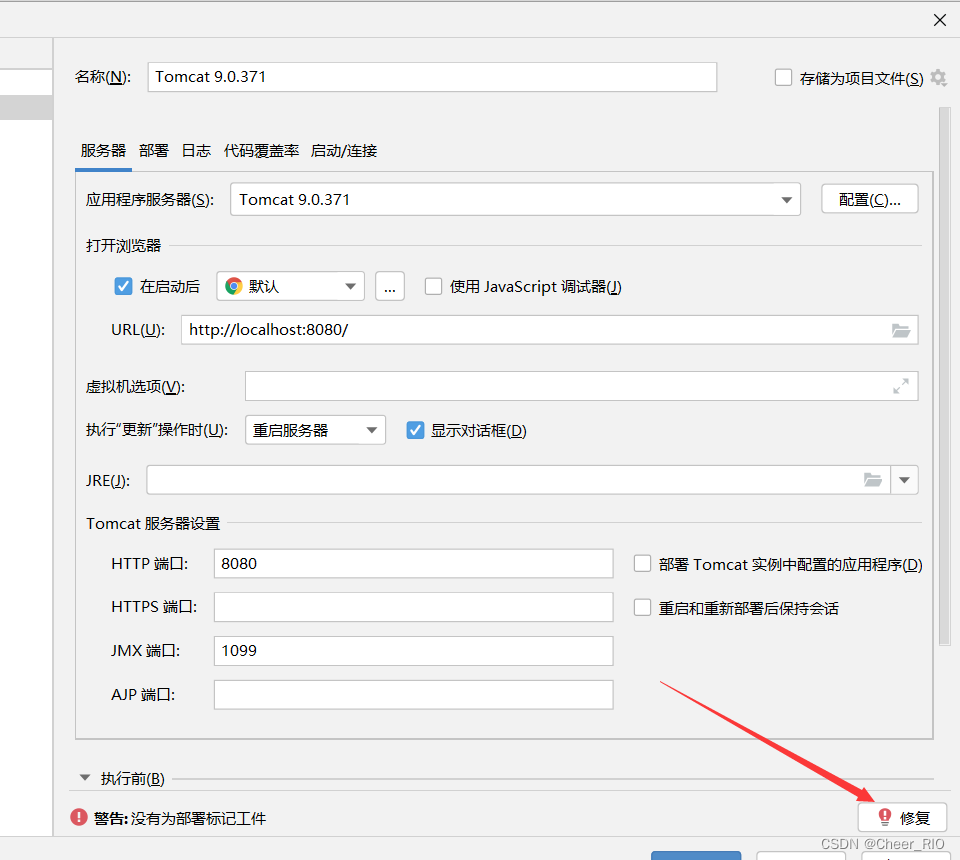Click the empty AJP 端口 field
The width and height of the screenshot is (960, 860).
pyautogui.click(x=413, y=695)
